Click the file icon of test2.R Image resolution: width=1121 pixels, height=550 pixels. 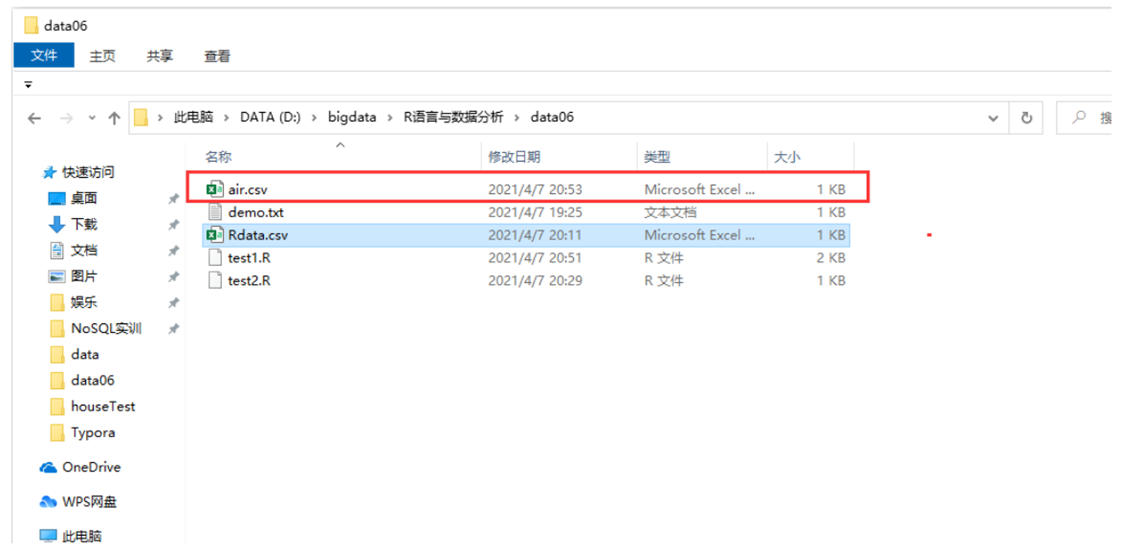(214, 280)
